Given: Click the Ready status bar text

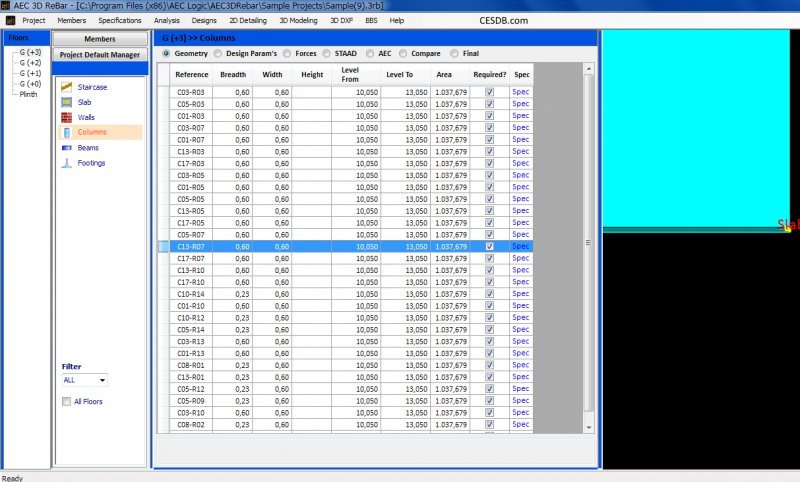Looking at the screenshot, I should click(x=12, y=478).
